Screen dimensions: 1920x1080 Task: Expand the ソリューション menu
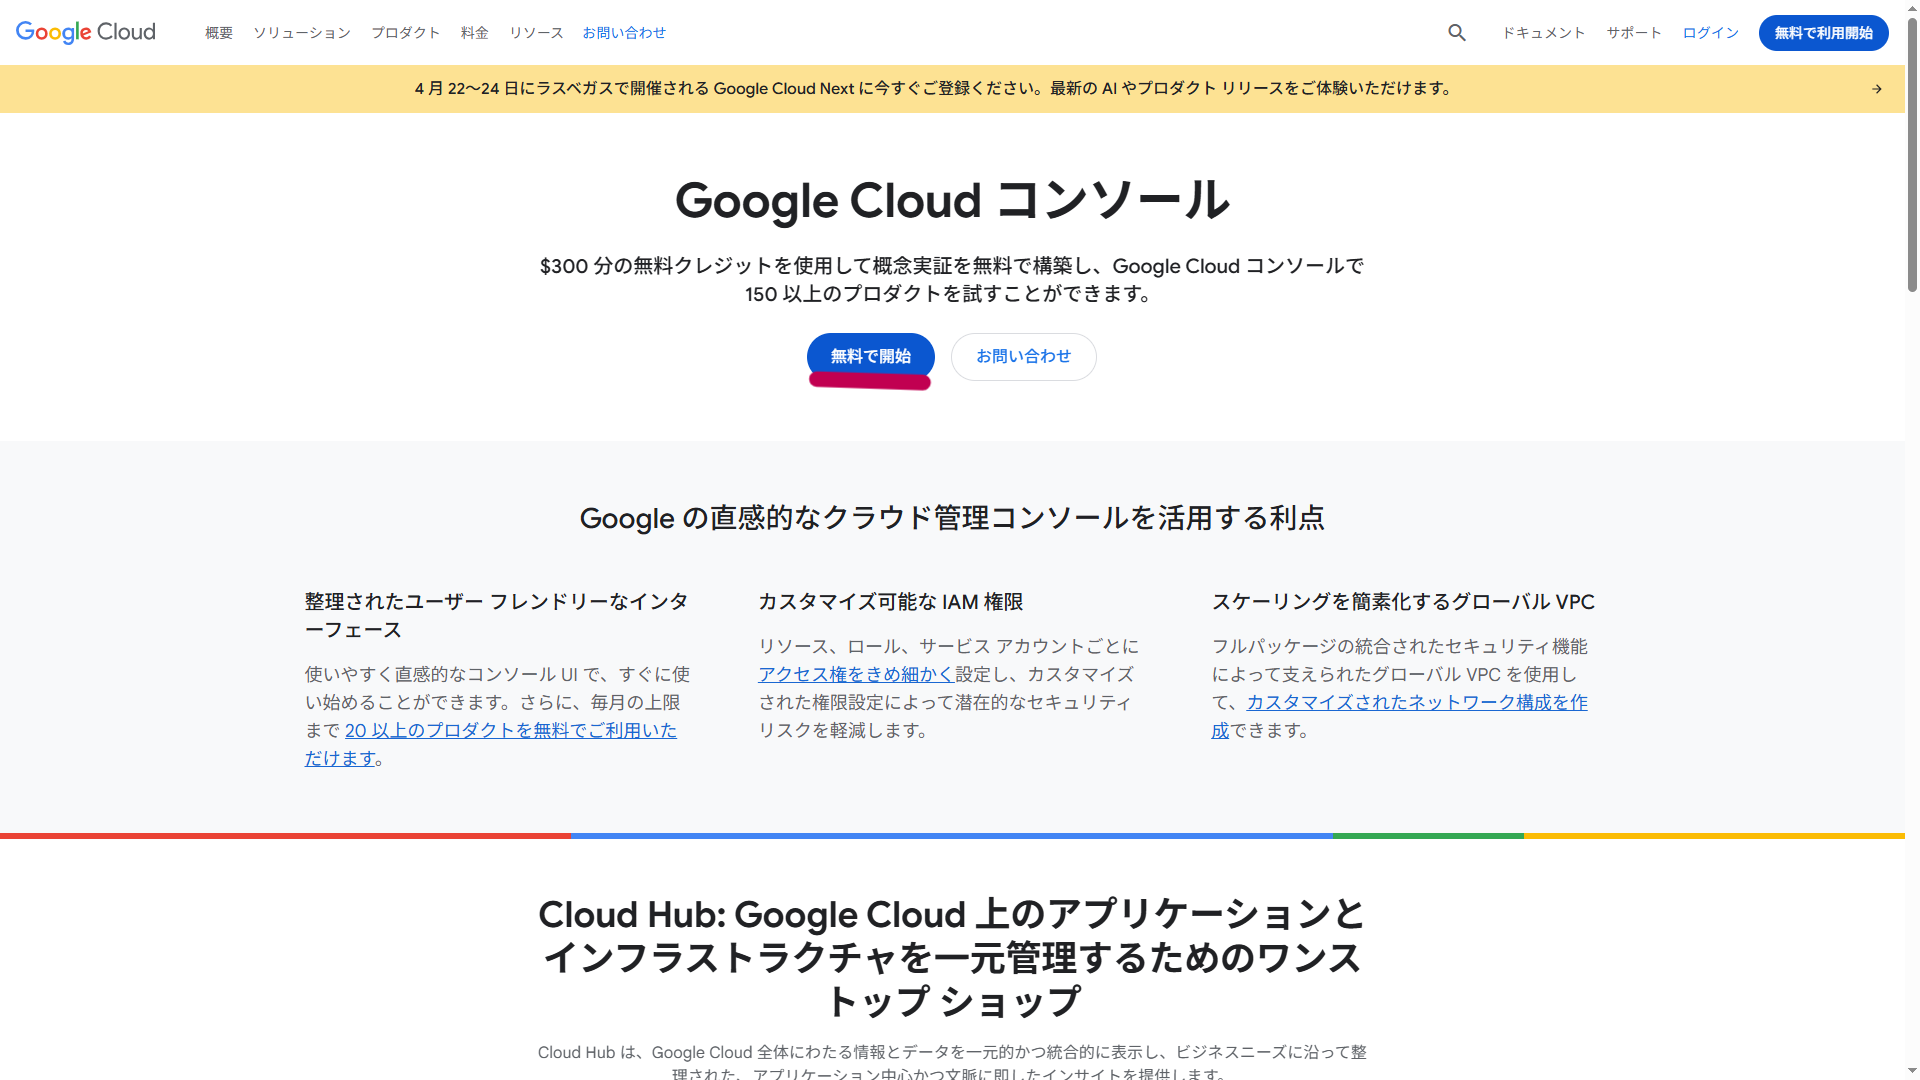(301, 33)
